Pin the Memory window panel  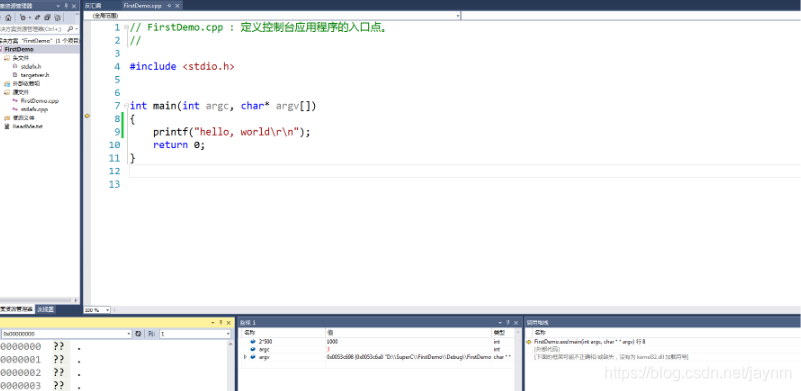[x=221, y=323]
